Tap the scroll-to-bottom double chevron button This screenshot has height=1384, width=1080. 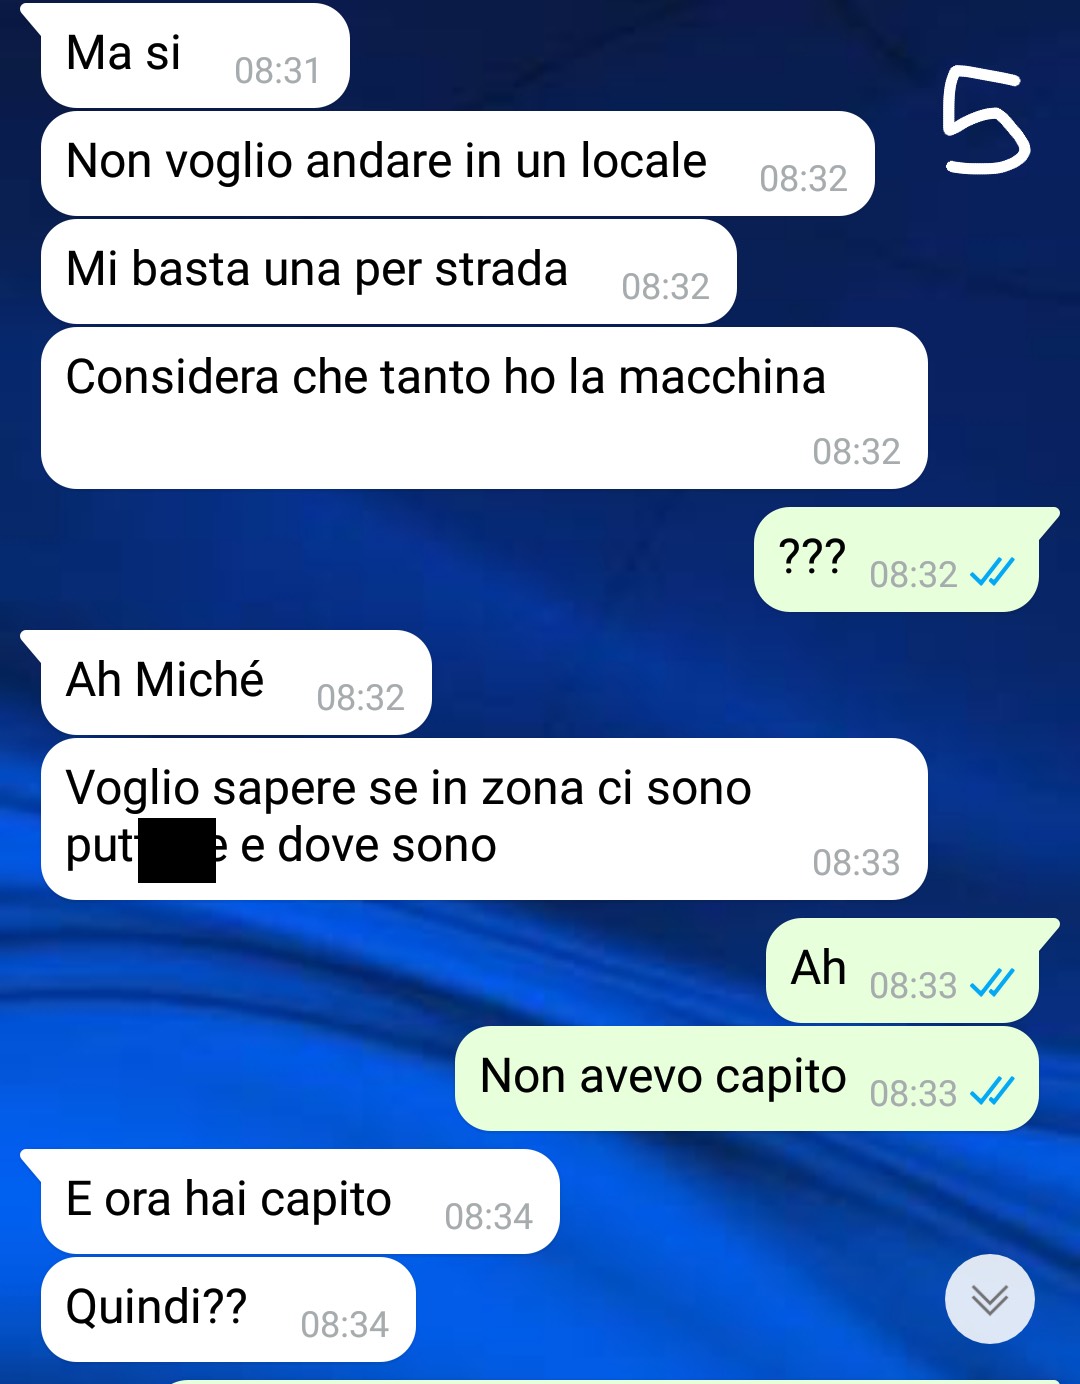coord(989,1298)
